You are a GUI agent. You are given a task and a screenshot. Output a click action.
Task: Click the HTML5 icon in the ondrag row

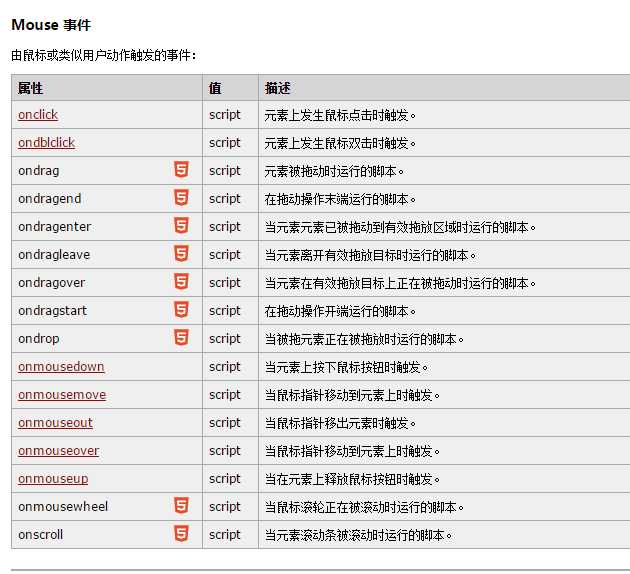coord(181,170)
